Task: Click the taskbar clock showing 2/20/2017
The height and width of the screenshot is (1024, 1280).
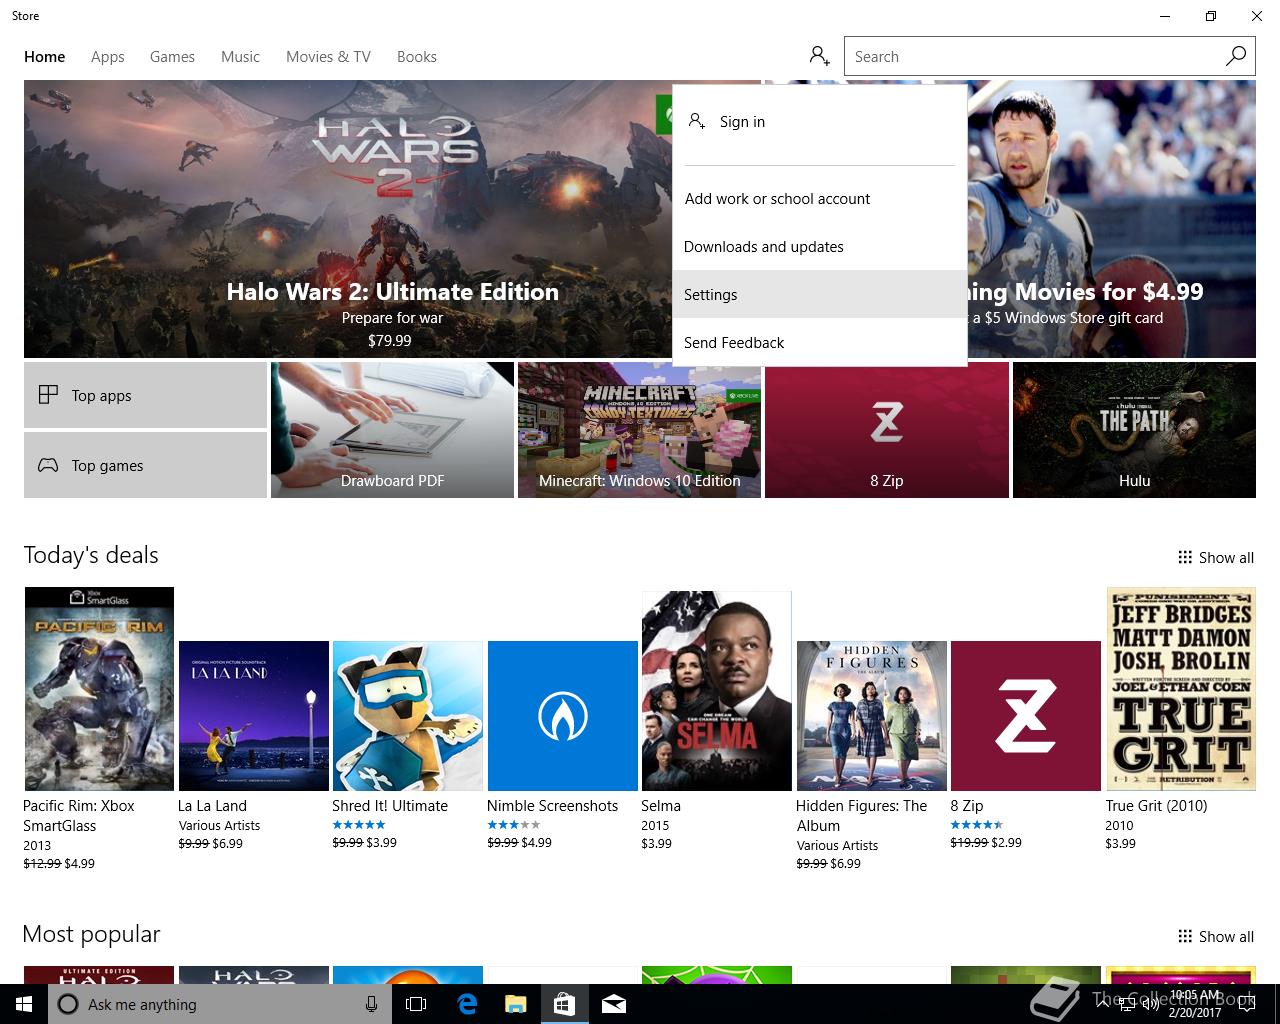Action: (1194, 1004)
